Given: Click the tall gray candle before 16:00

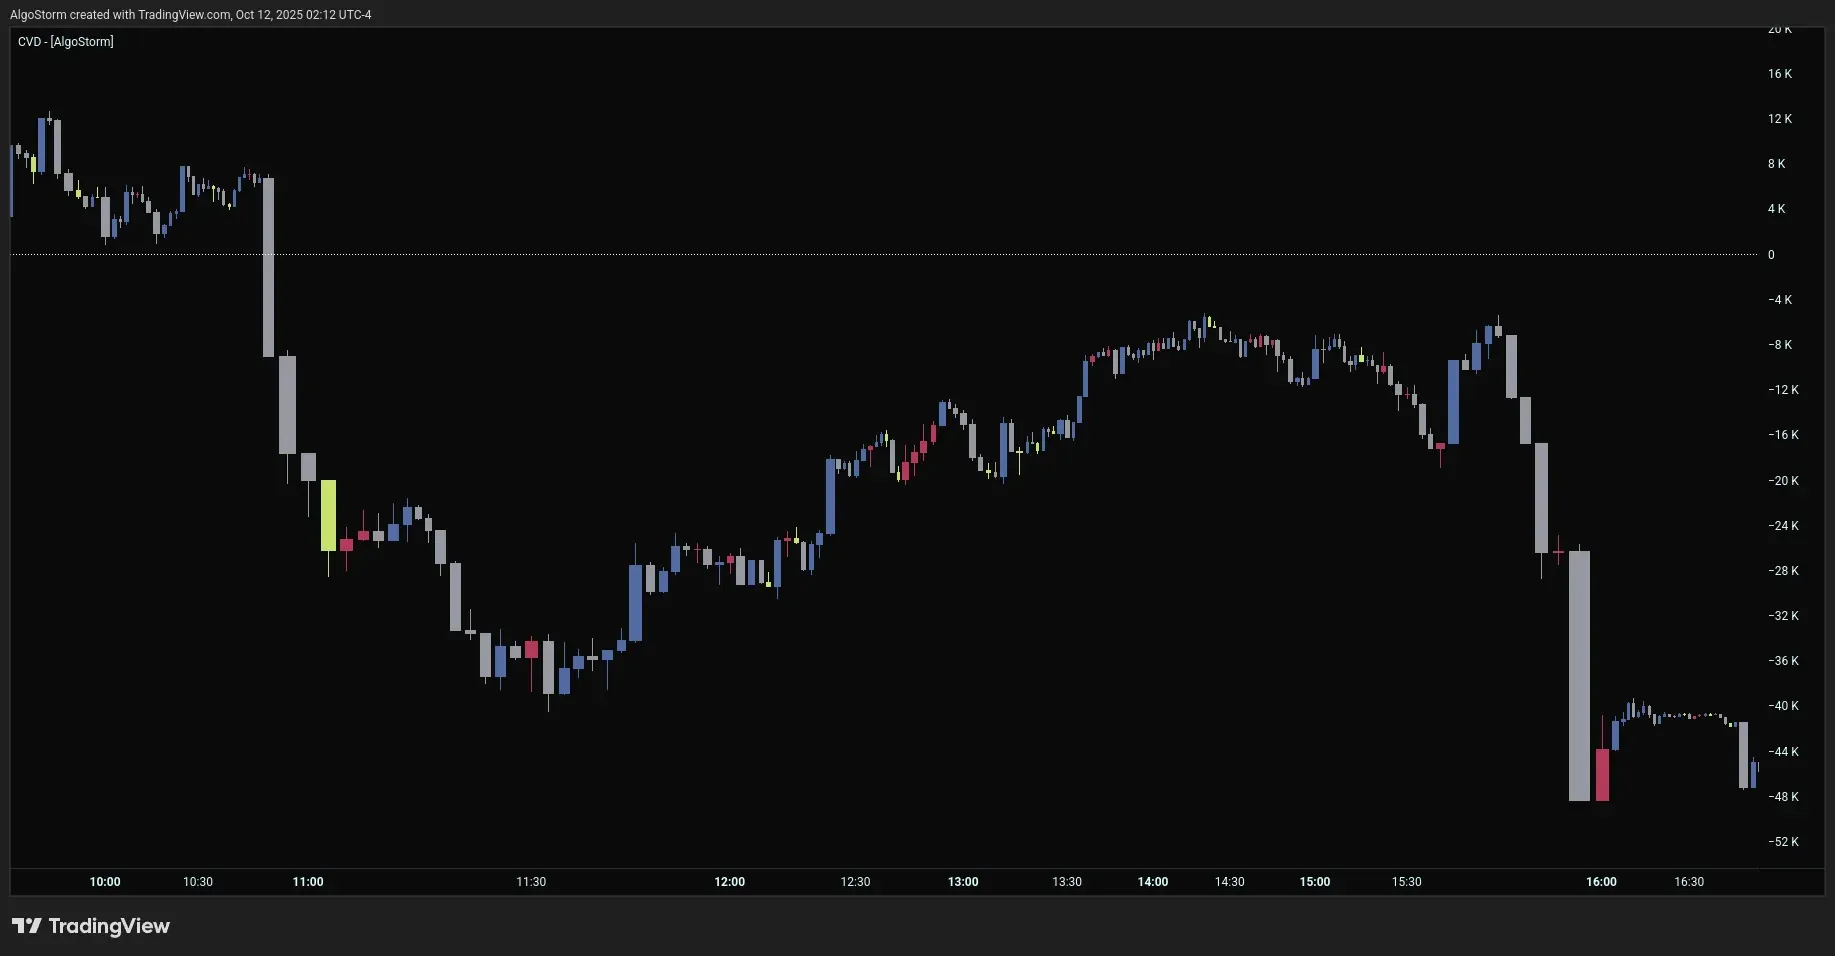Looking at the screenshot, I should click(1579, 675).
